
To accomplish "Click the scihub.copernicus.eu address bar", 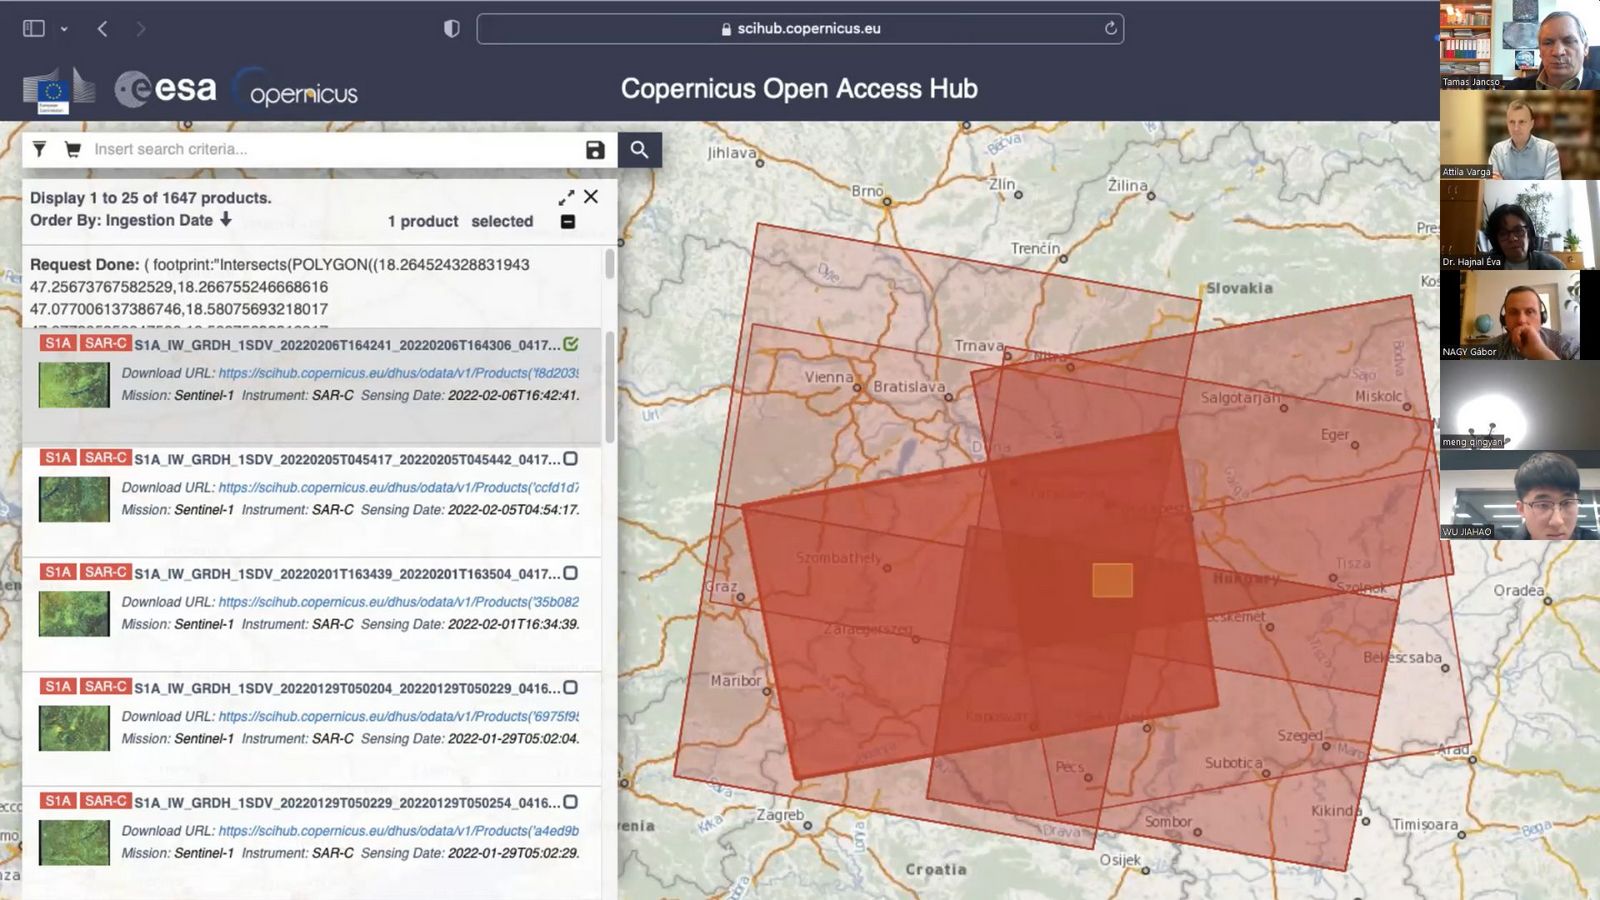I will tap(800, 28).
